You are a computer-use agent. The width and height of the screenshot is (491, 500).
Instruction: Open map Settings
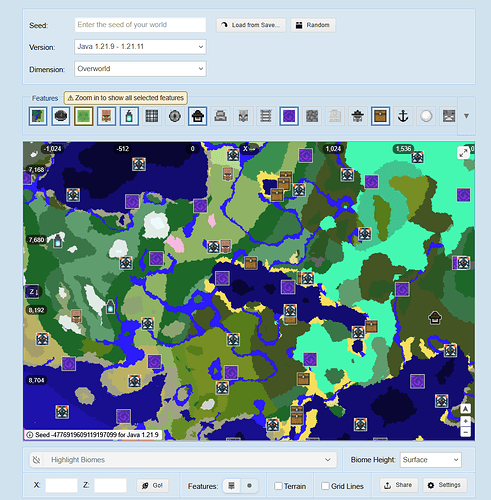tap(445, 485)
